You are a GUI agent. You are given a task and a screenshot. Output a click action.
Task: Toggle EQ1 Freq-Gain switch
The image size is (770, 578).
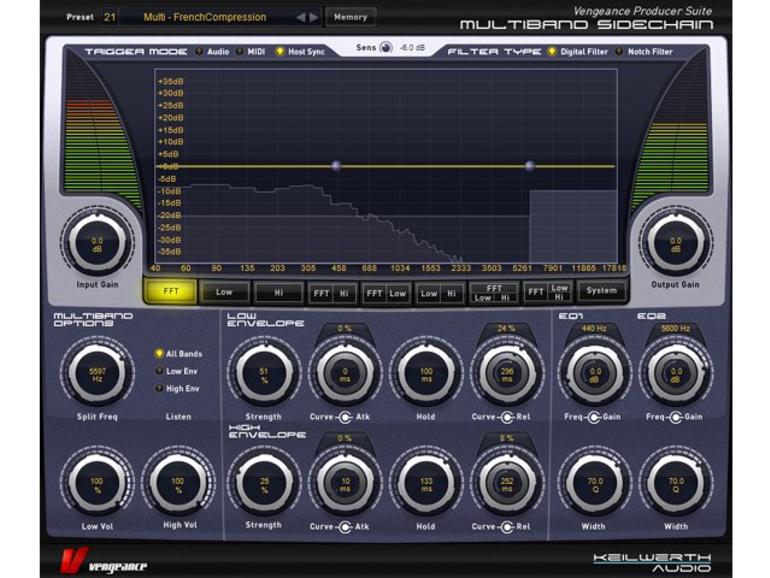[x=594, y=417]
